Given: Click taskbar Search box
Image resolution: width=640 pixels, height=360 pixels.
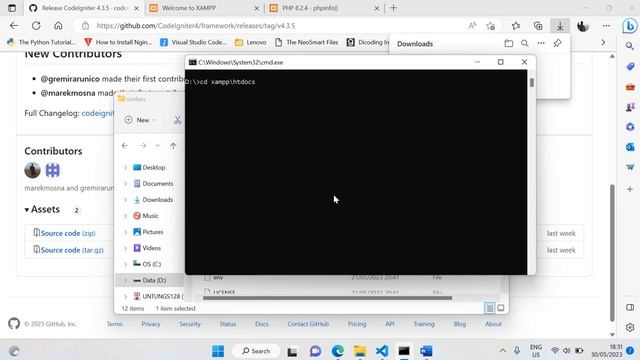Looking at the screenshot, I should click(256, 351).
